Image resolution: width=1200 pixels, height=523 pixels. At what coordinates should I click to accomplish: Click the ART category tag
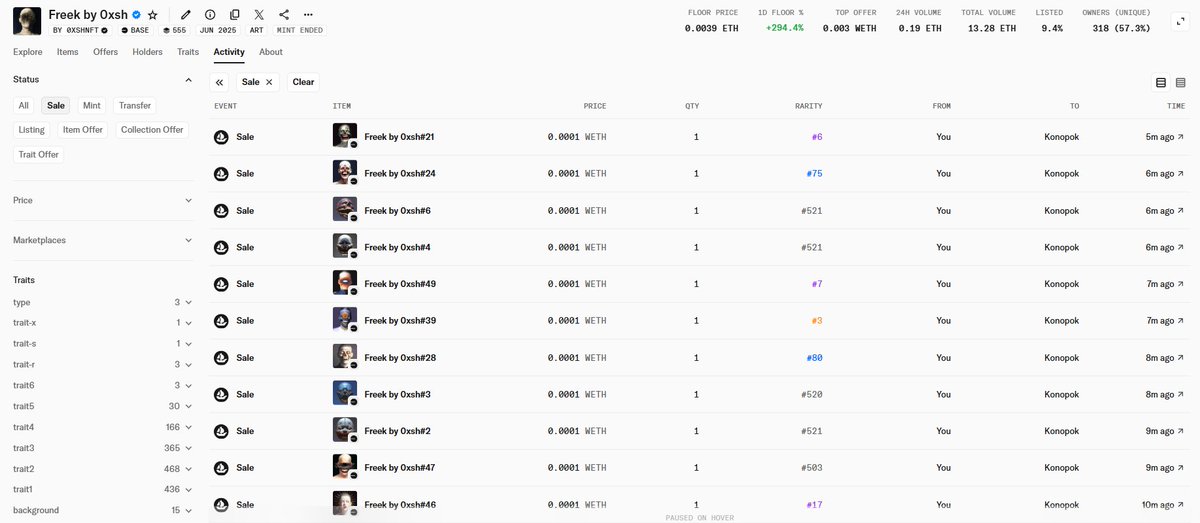coord(257,30)
